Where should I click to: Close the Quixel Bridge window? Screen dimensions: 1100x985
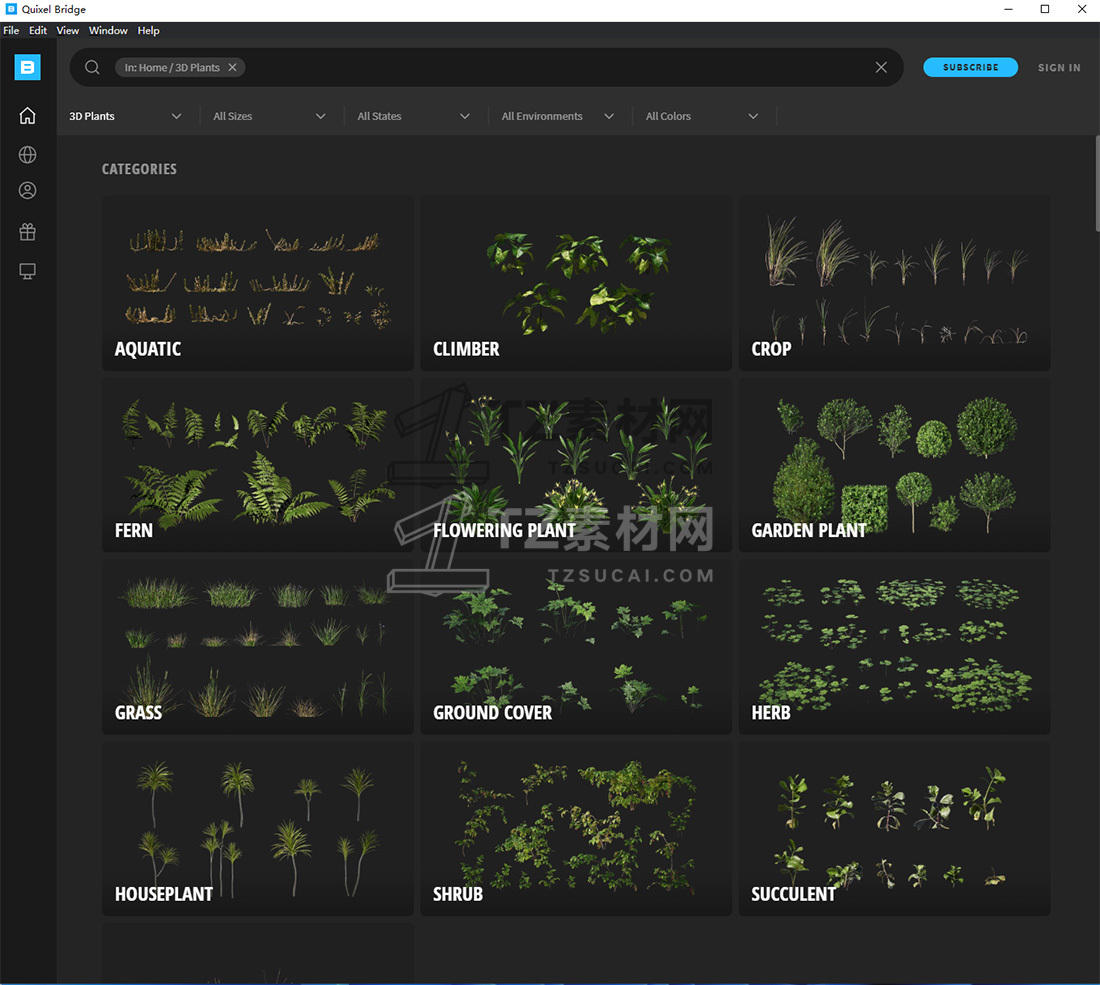click(x=1082, y=9)
